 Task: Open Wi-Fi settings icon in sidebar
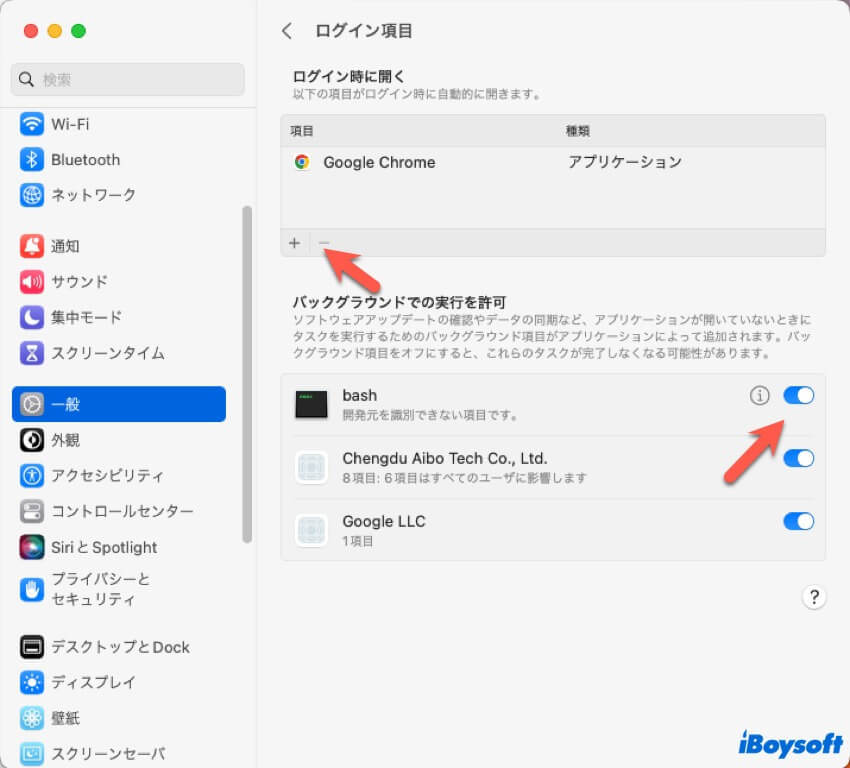tap(31, 124)
